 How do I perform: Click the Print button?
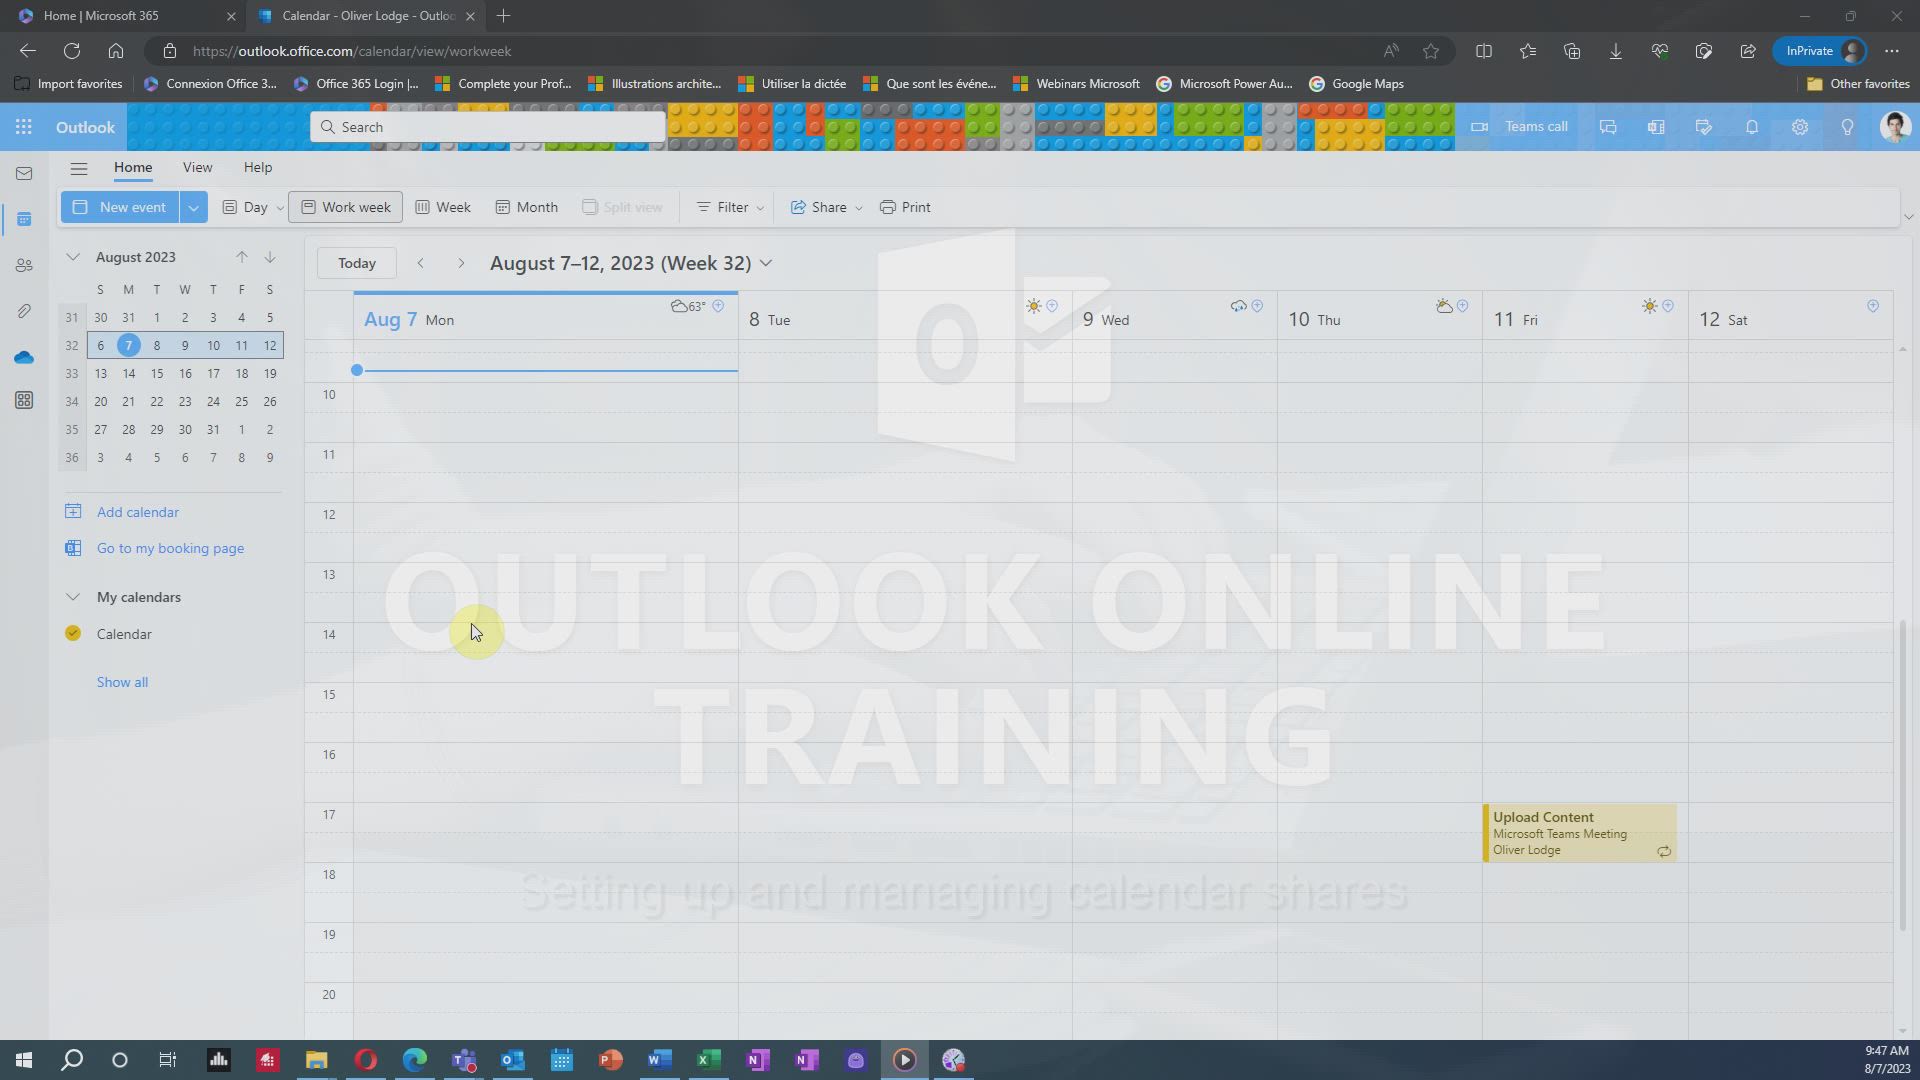905,207
